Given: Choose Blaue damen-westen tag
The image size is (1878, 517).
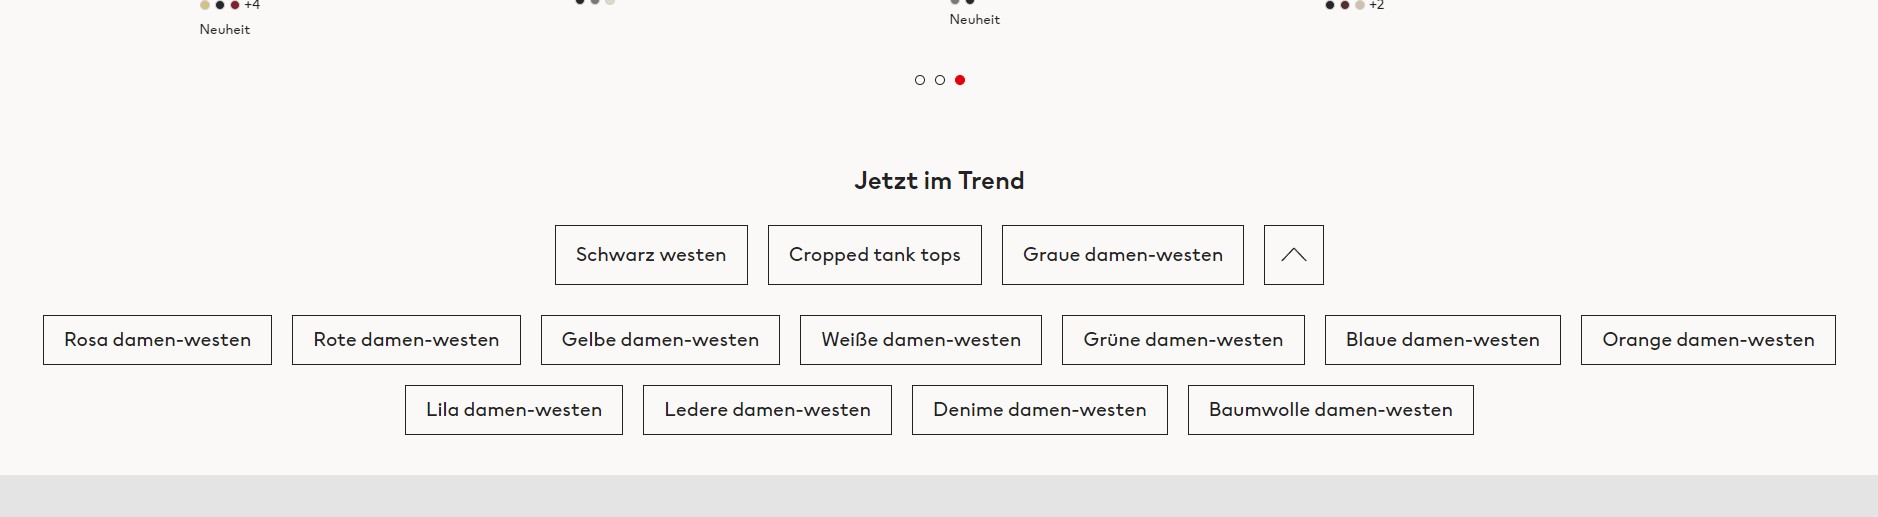Looking at the screenshot, I should coord(1443,340).
